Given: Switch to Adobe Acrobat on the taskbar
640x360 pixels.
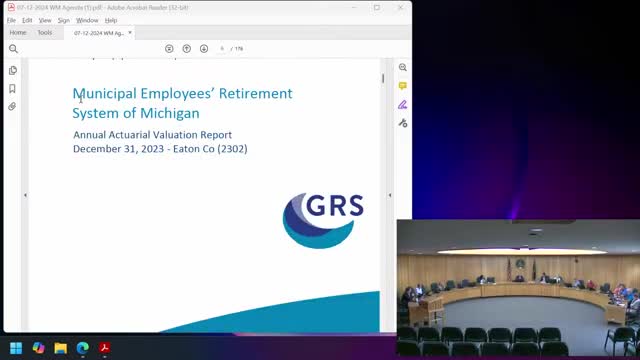Looking at the screenshot, I should pos(104,348).
